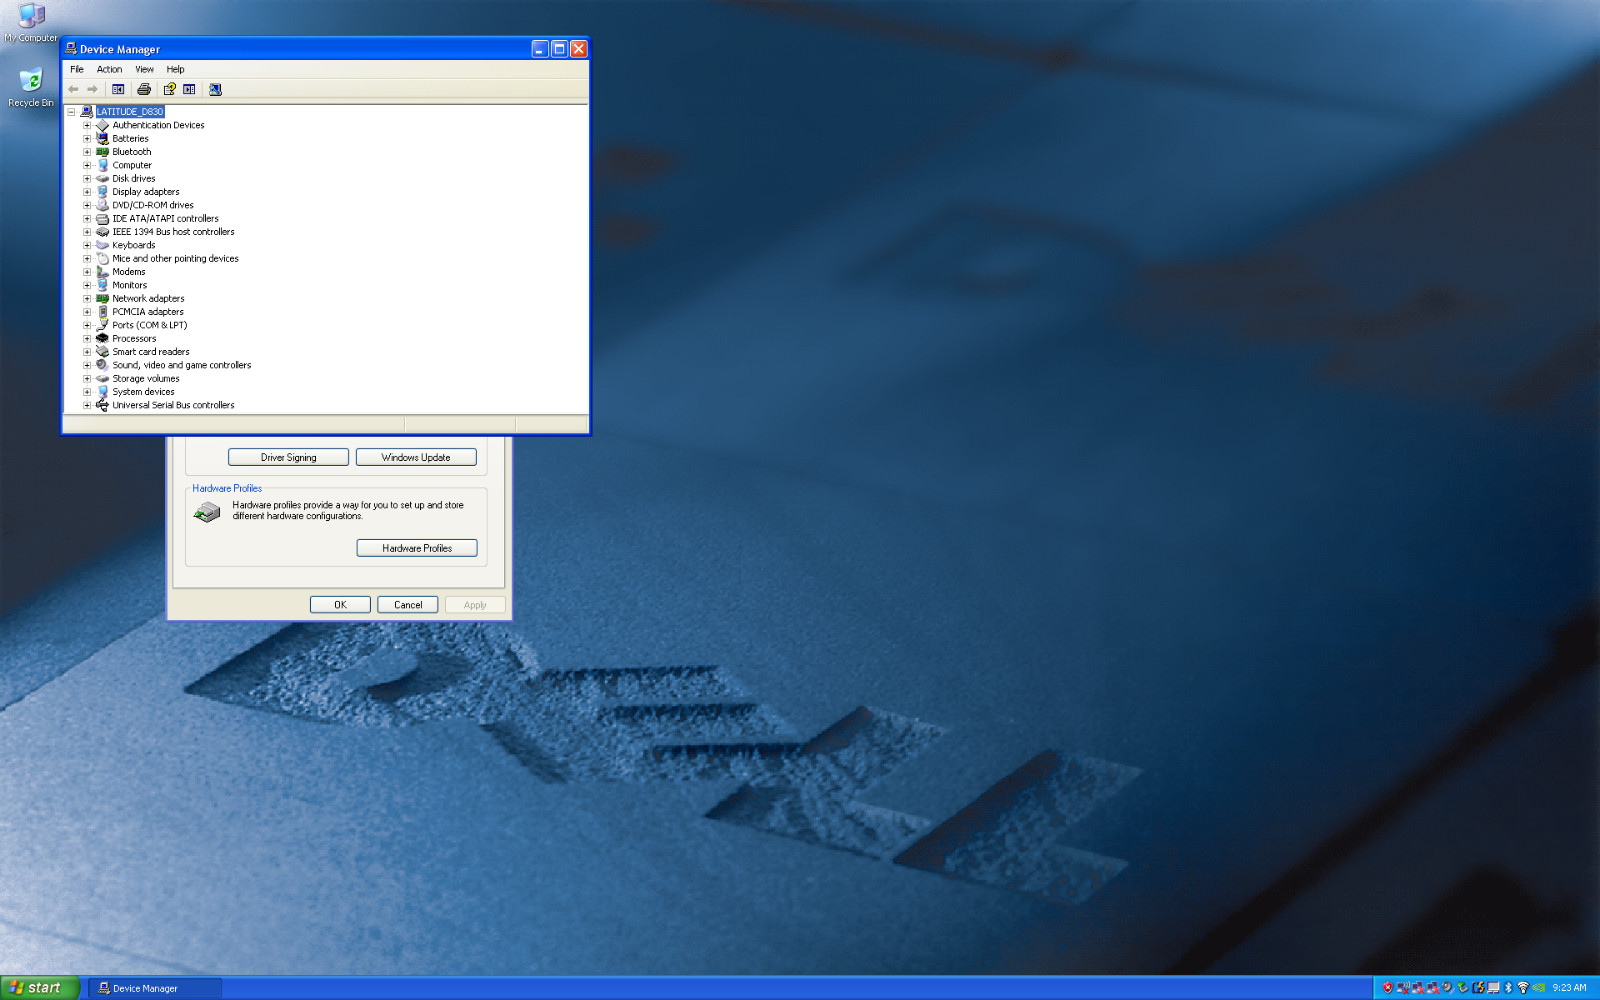Select the 'Display adapters' label
Screen dimensions: 1600x1000
(x=146, y=192)
